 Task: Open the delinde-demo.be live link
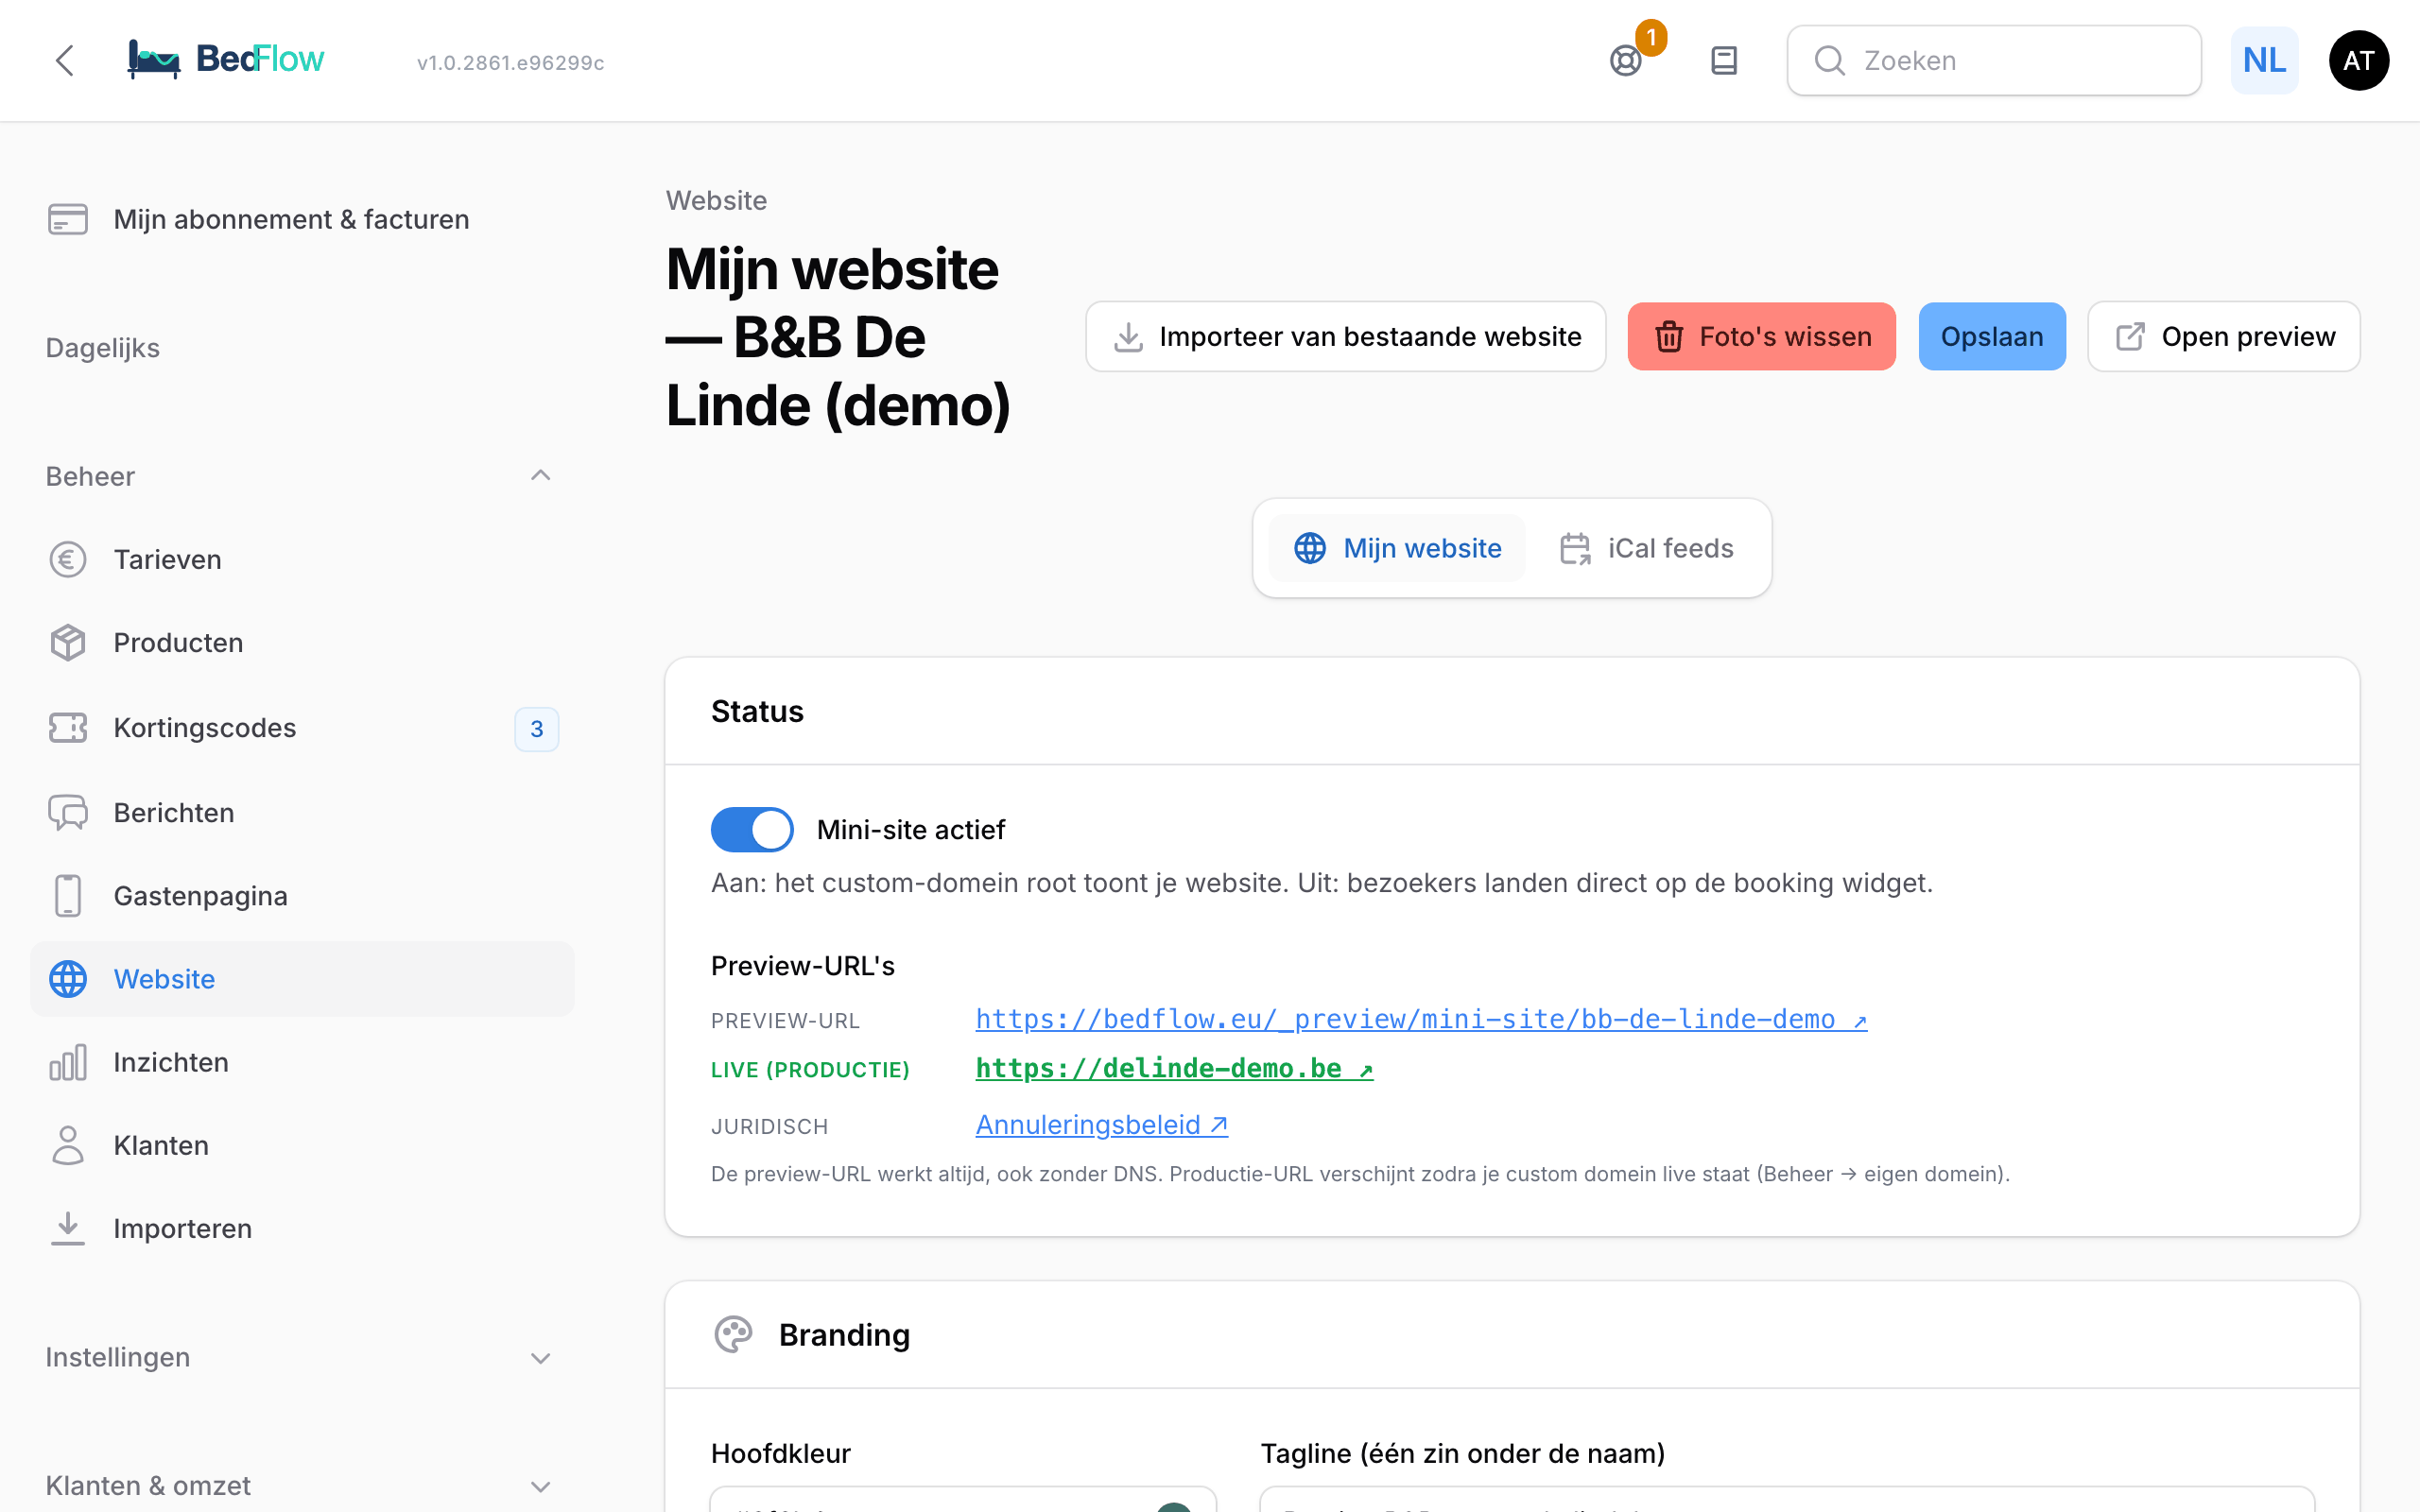1174,1068
